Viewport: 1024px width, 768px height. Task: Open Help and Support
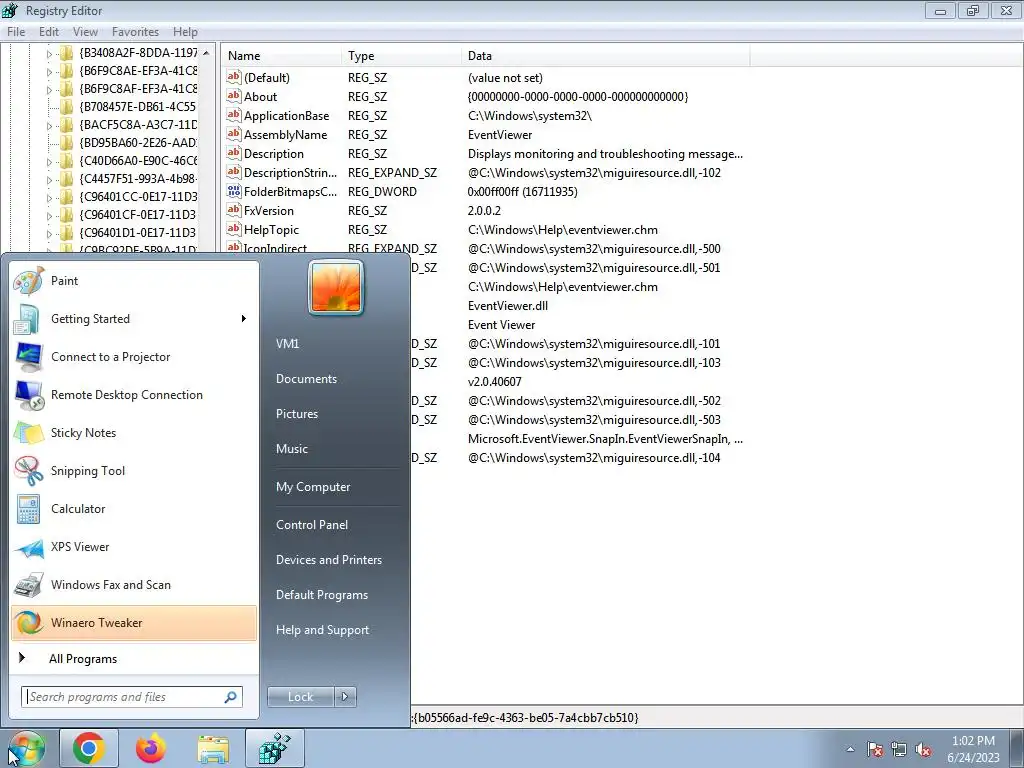(x=323, y=630)
